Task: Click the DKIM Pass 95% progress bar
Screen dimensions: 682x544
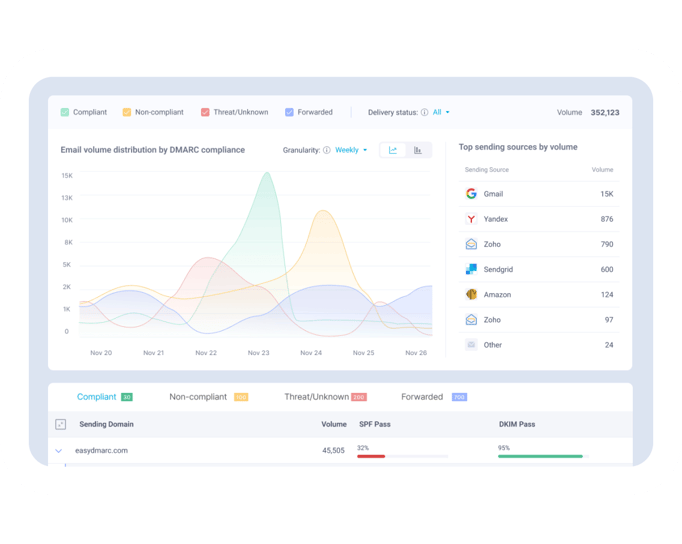Action: click(543, 456)
